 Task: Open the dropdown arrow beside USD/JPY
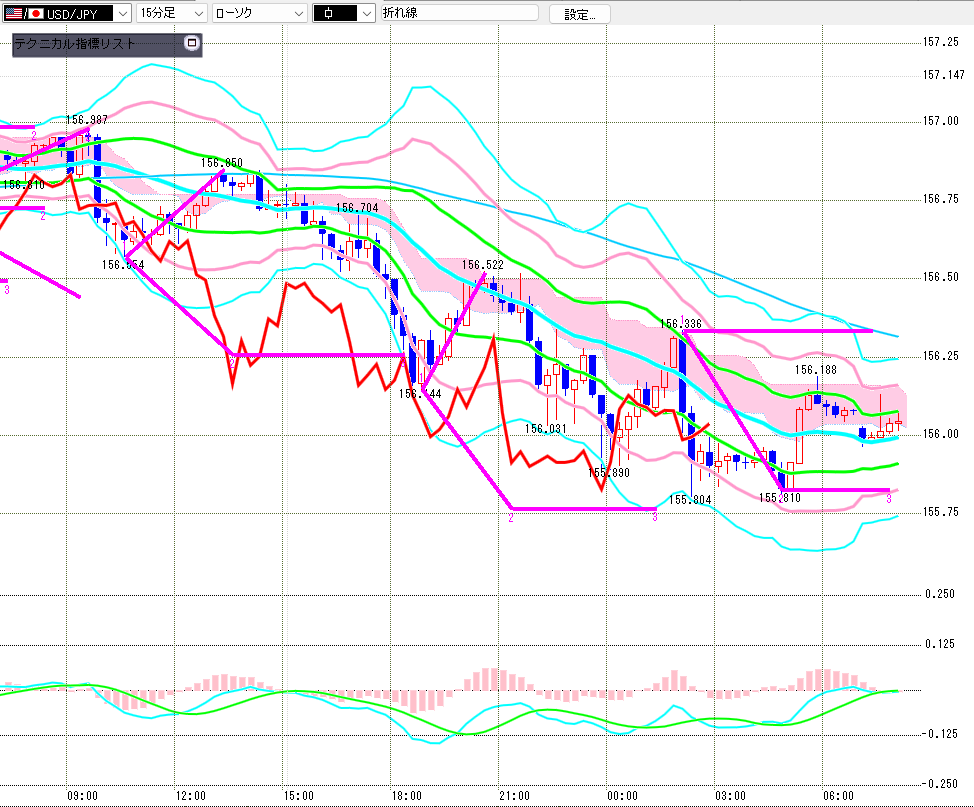tap(121, 13)
